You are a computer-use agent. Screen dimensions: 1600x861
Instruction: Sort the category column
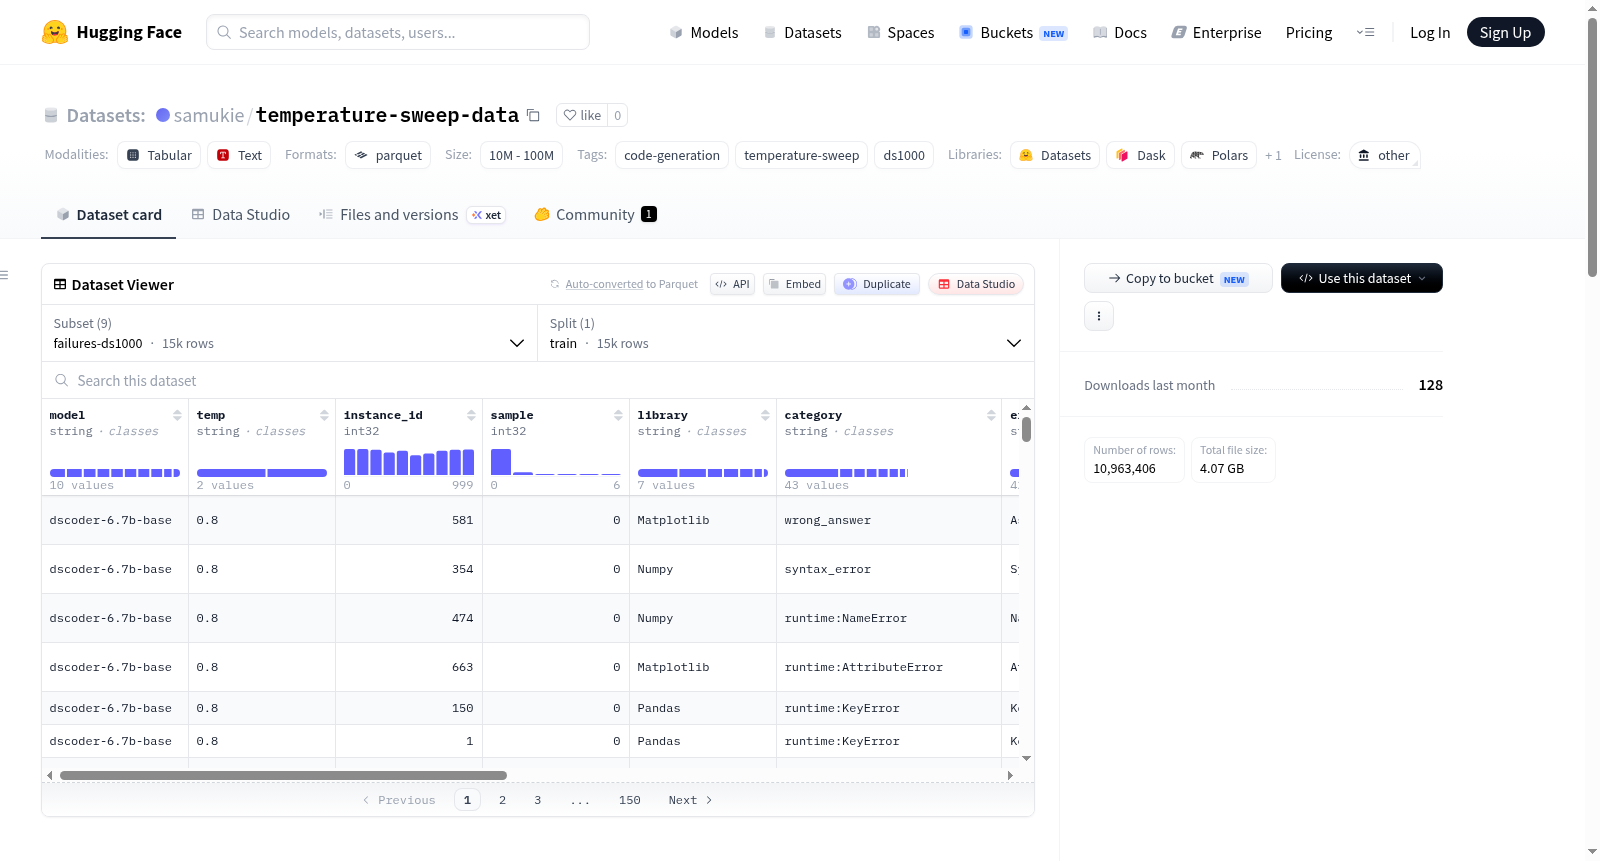(x=991, y=415)
